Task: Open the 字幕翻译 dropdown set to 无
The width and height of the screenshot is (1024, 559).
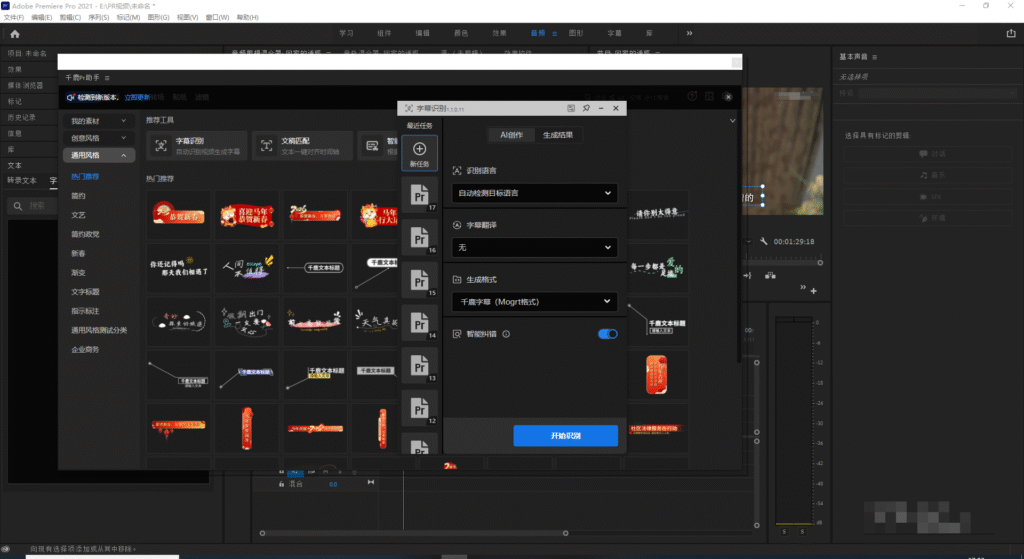Action: [x=535, y=247]
